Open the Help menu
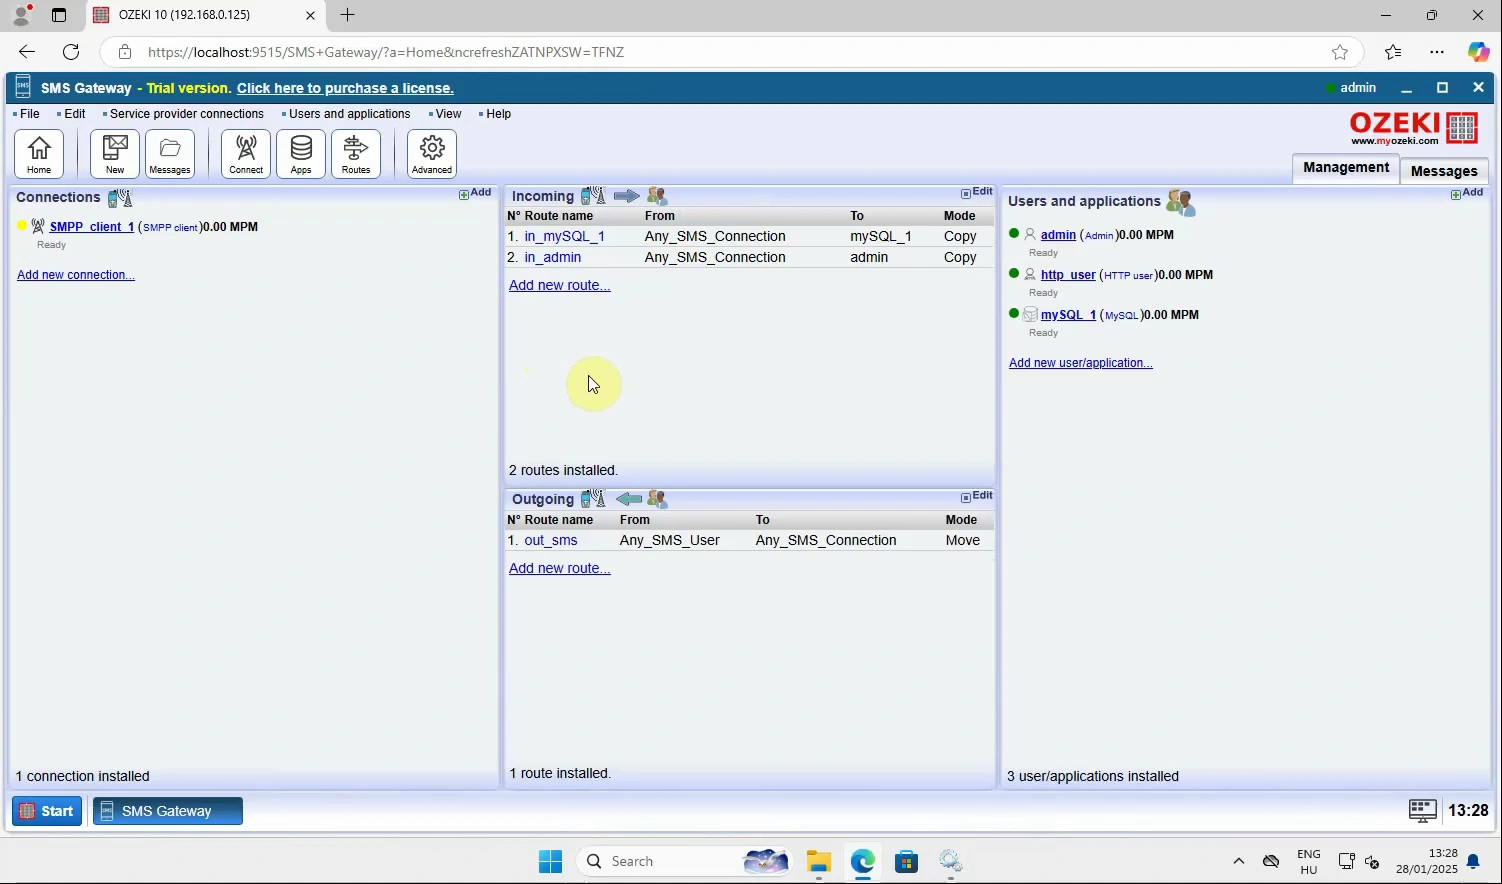Viewport: 1502px width, 884px height. (499, 114)
